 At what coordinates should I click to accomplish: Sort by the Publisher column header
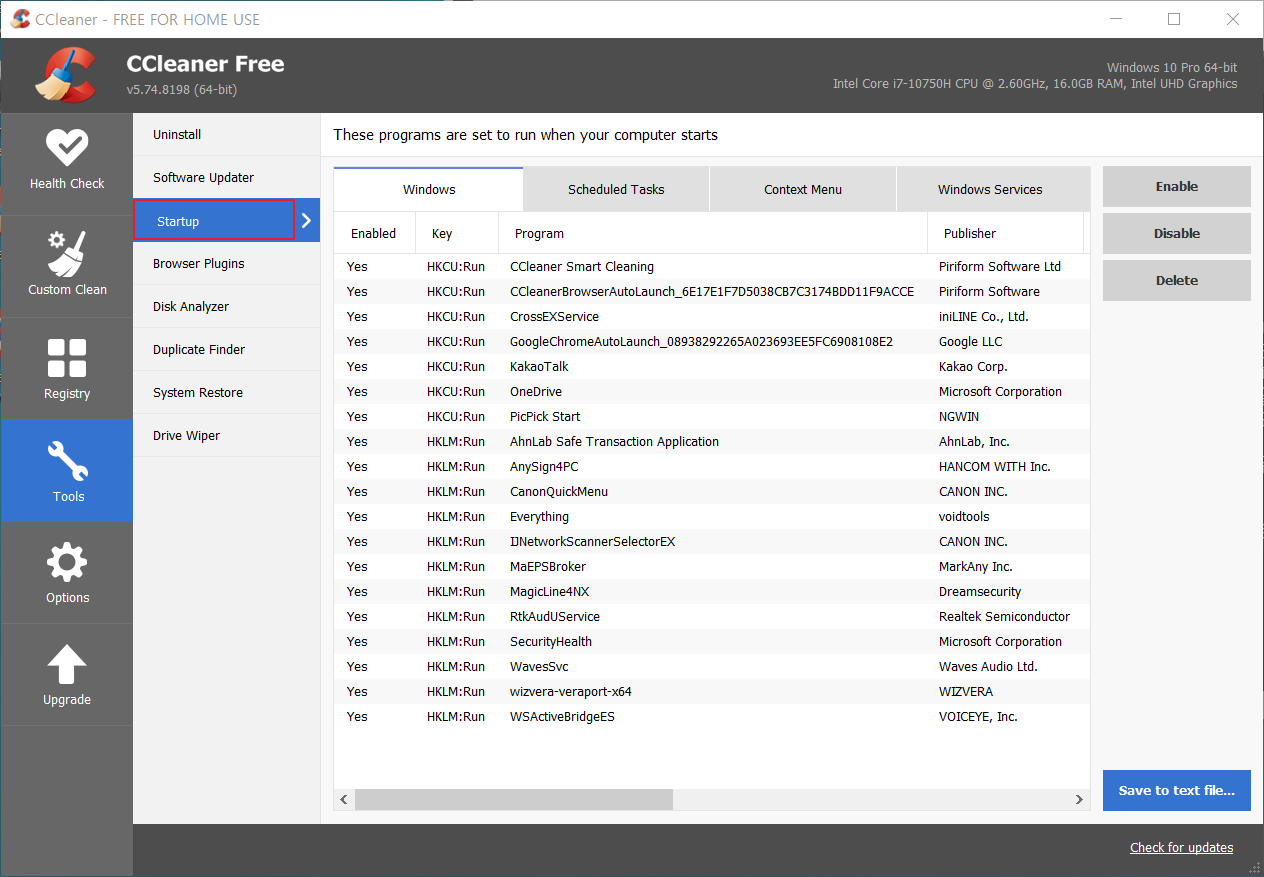pyautogui.click(x=1006, y=233)
